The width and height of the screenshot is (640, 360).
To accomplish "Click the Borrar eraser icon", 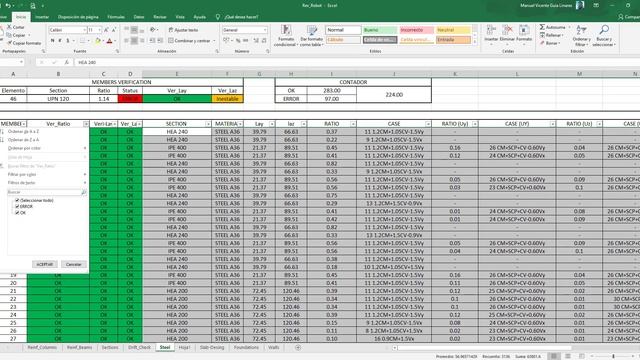I will tap(542, 43).
